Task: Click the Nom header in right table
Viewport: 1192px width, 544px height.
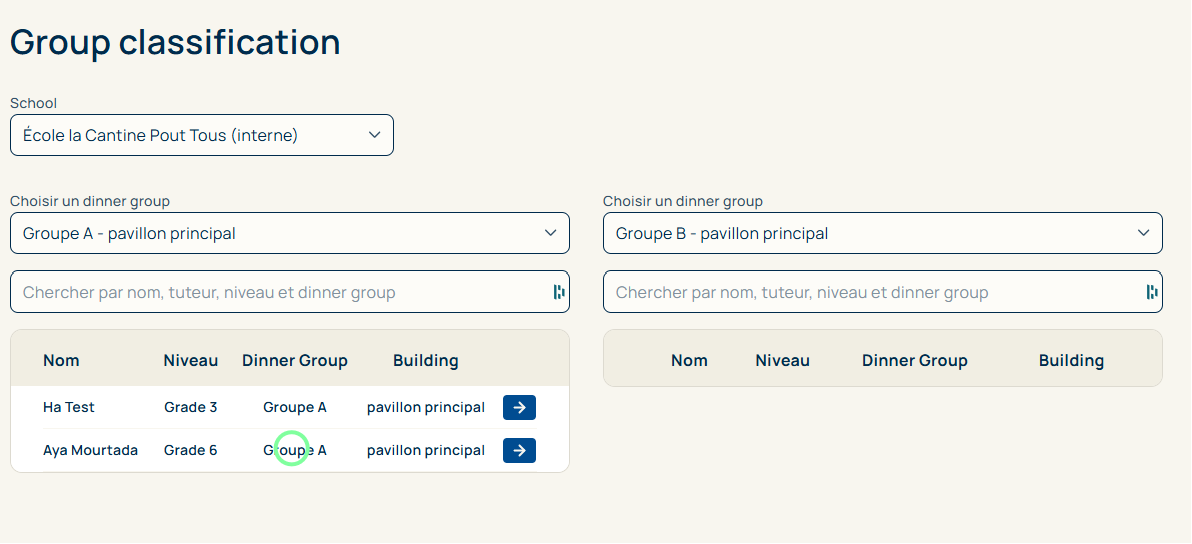Action: point(689,360)
